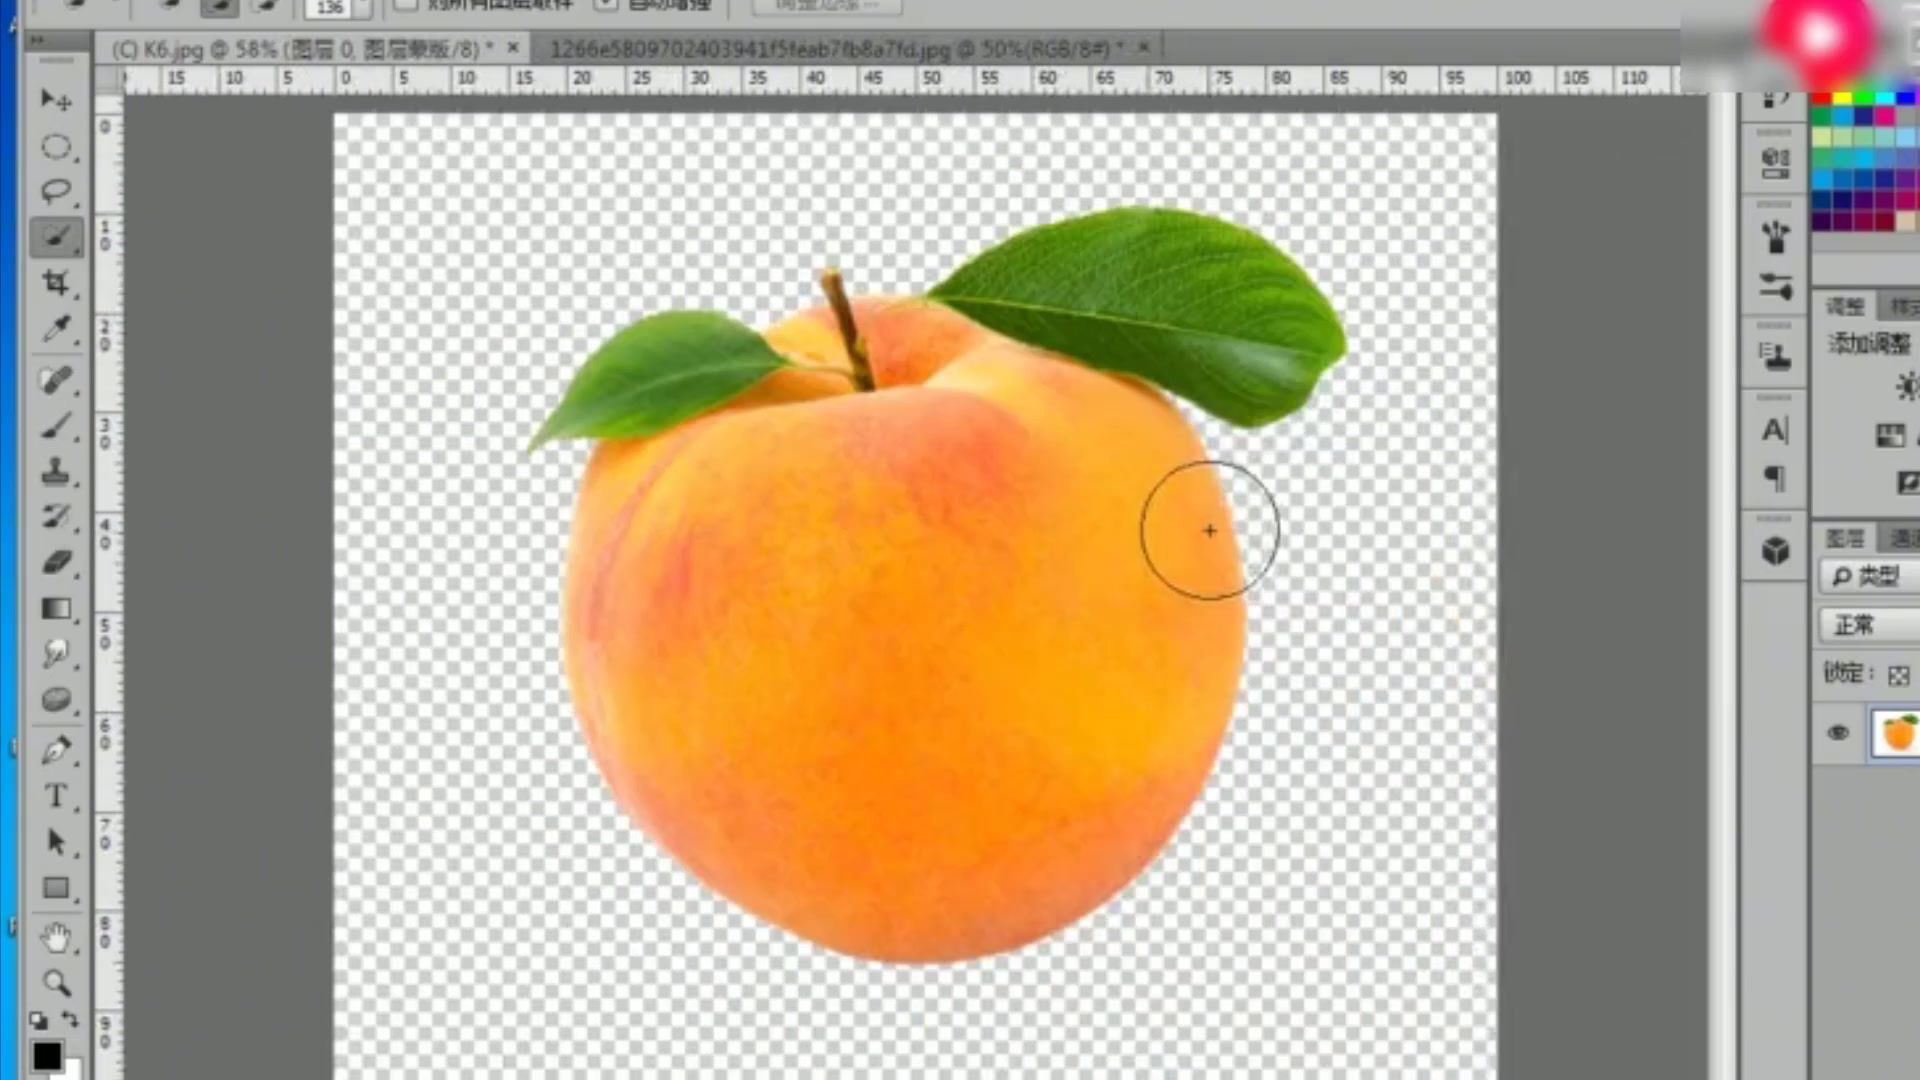Viewport: 1920px width, 1080px height.
Task: Select the Zoom magnifier tool
Action: tap(56, 983)
